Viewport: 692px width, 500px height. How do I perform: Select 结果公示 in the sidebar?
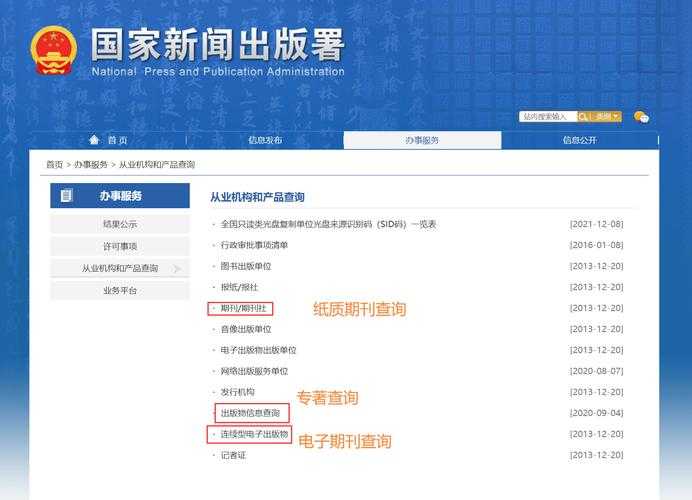[120, 224]
